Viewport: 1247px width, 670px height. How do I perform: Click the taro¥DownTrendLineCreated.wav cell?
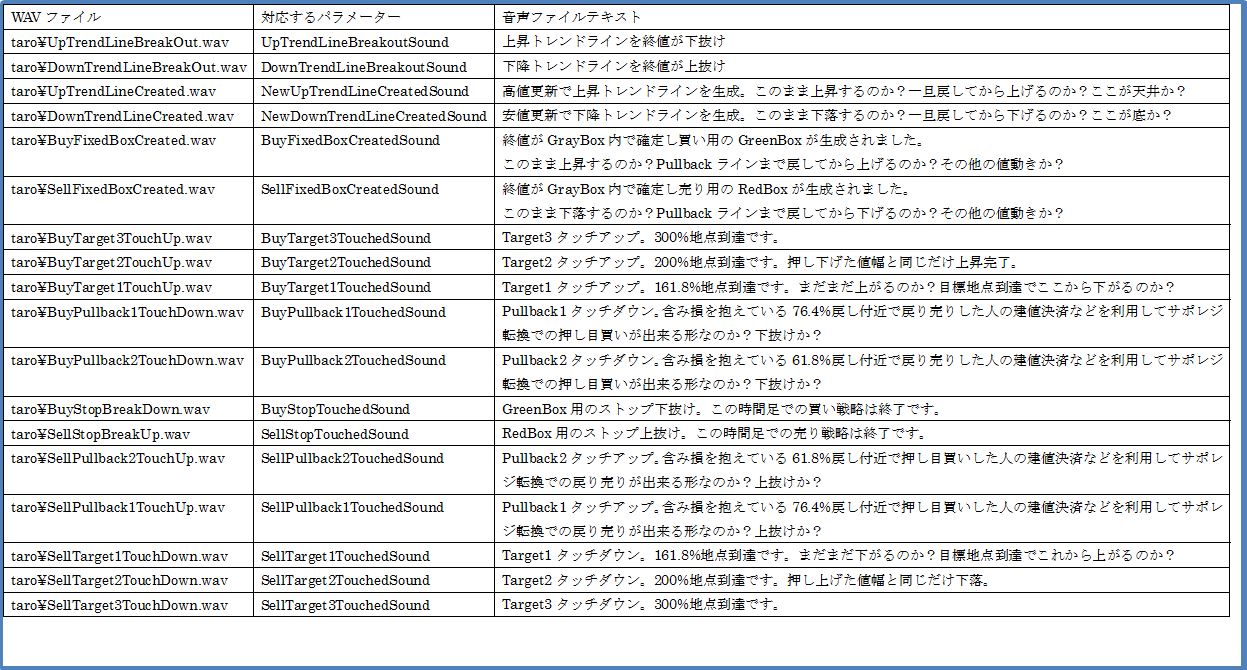(128, 116)
